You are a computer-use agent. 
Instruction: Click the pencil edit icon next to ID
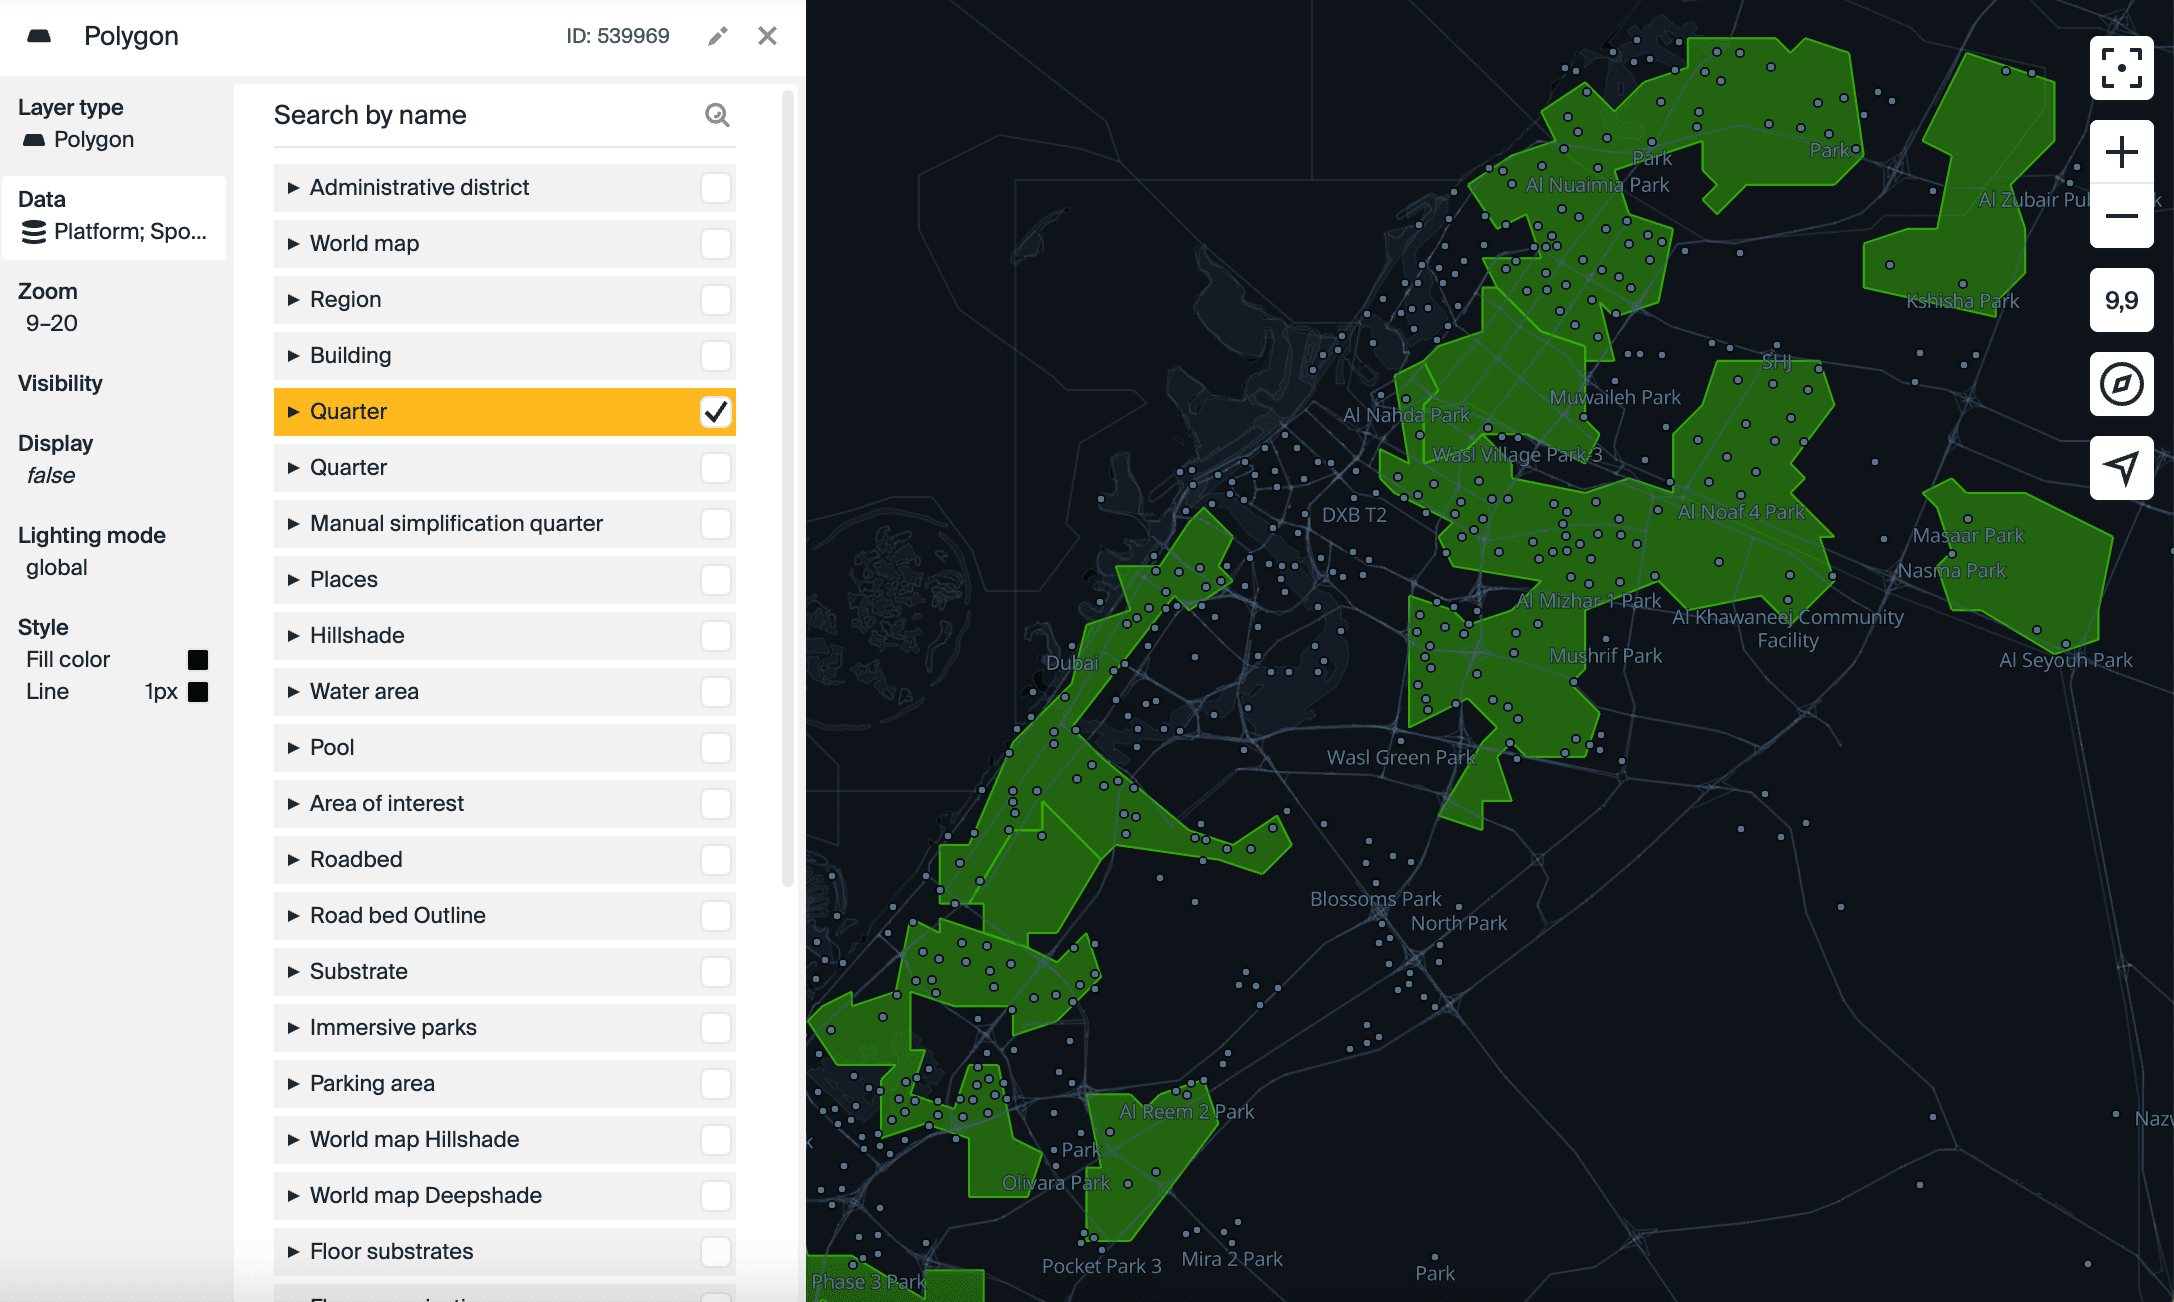pos(717,36)
